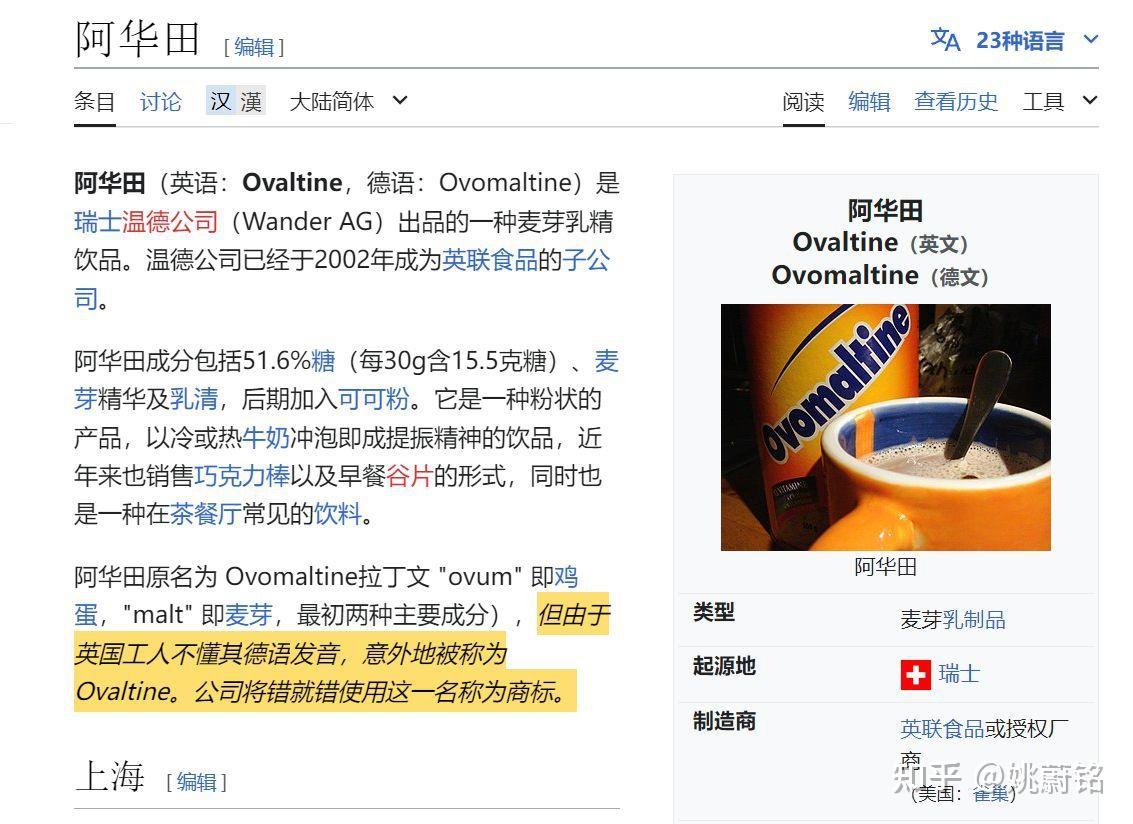This screenshot has width=1133, height=824.
Task: Toggle the 汉 simplified Chinese variant
Action: 221,101
